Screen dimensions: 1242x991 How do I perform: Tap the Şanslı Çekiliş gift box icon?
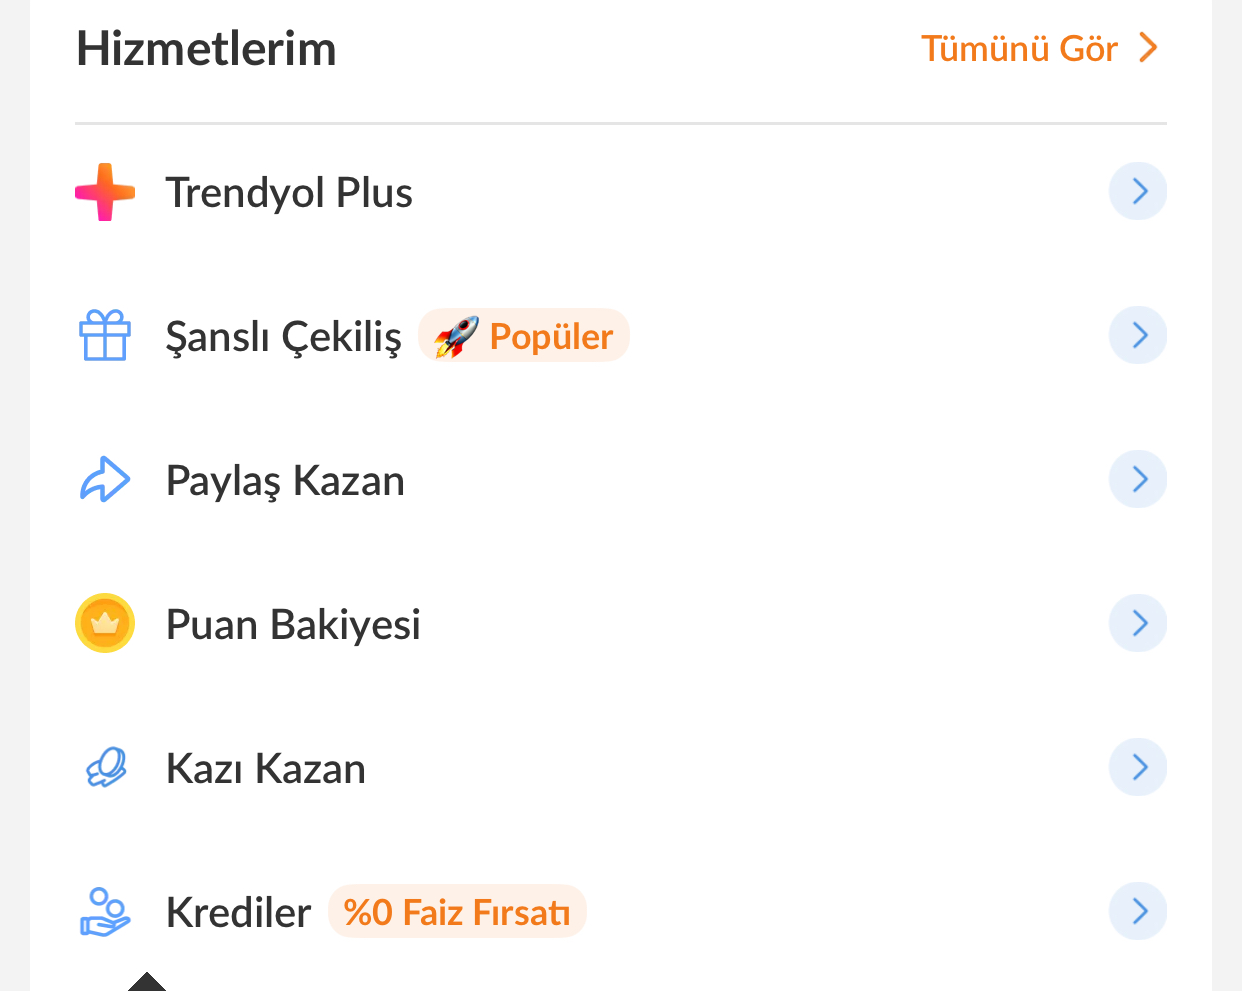coord(105,336)
